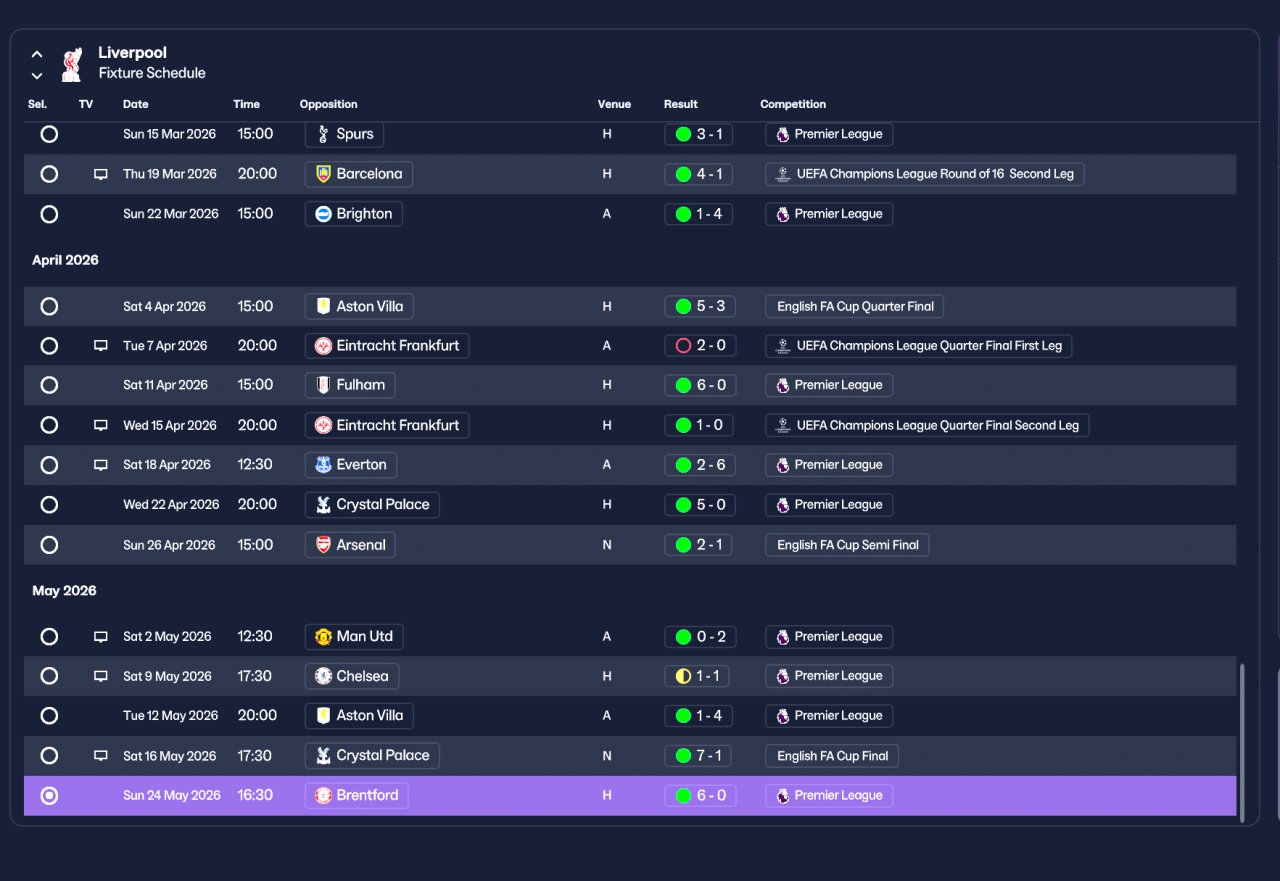
Task: Click the red loss indicator 2 - 0
Action: [x=683, y=346]
